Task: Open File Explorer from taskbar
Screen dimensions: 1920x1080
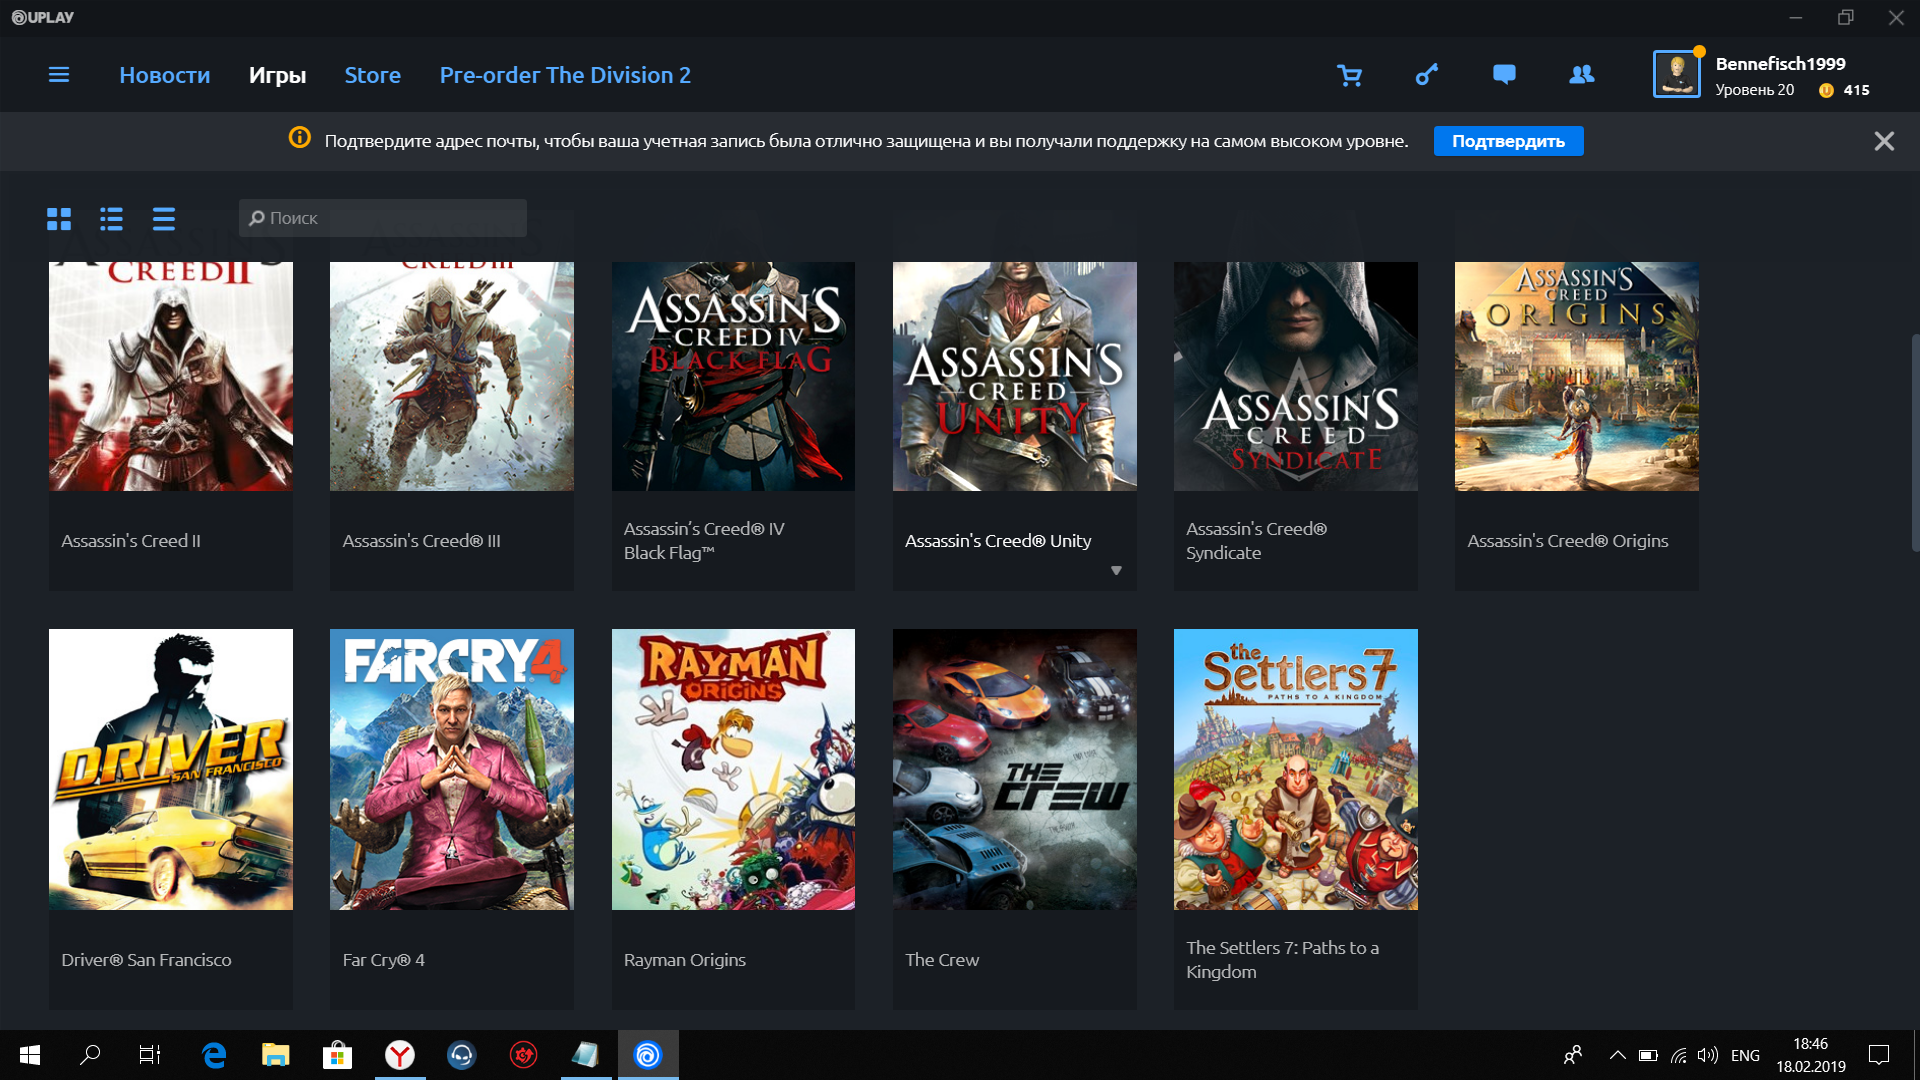Action: click(275, 1055)
